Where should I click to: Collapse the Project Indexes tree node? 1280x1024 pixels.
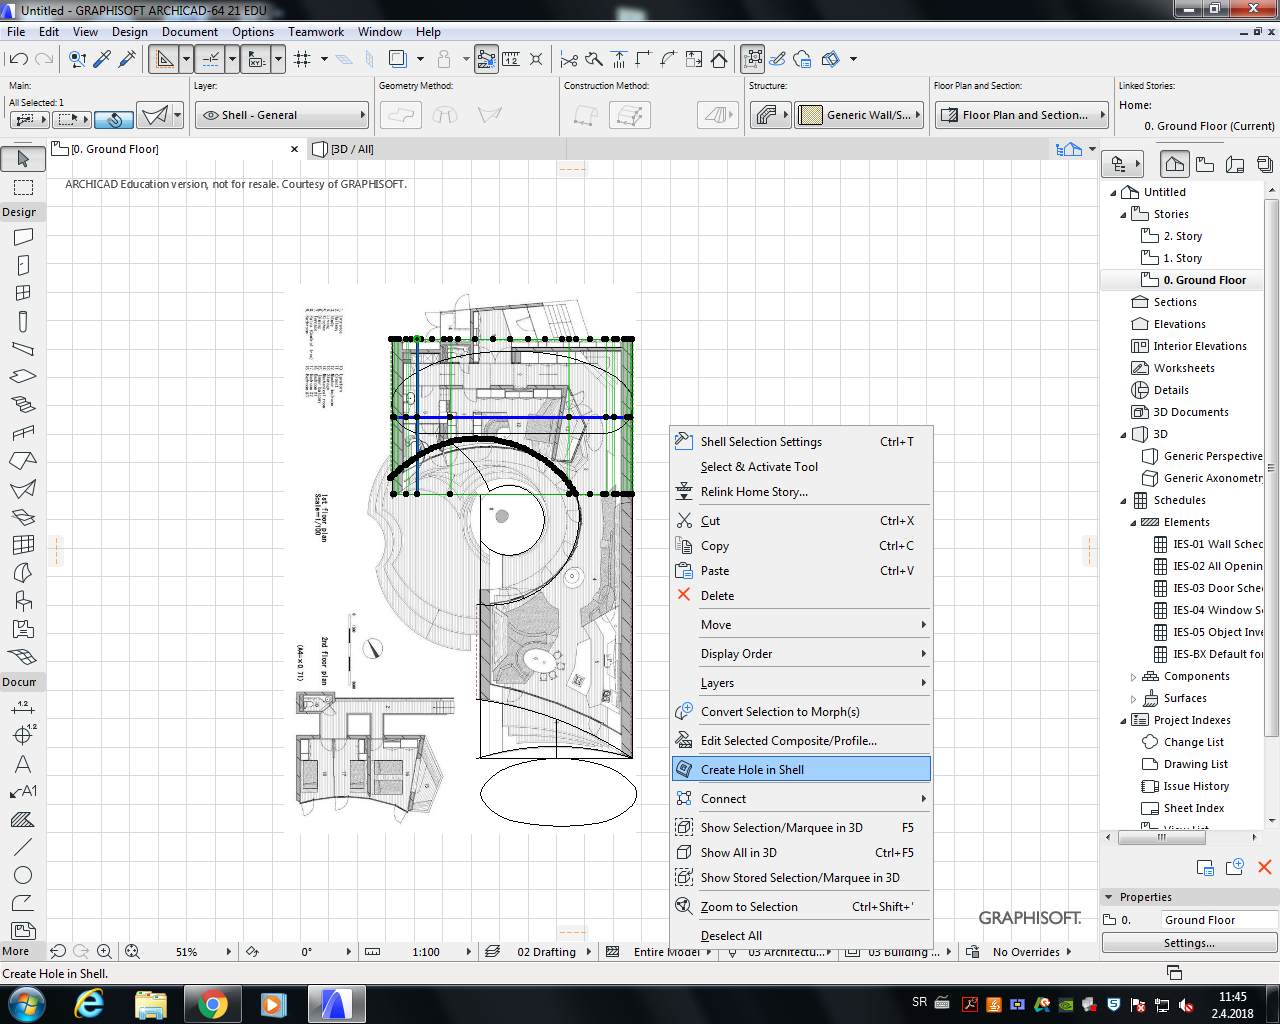coord(1123,720)
